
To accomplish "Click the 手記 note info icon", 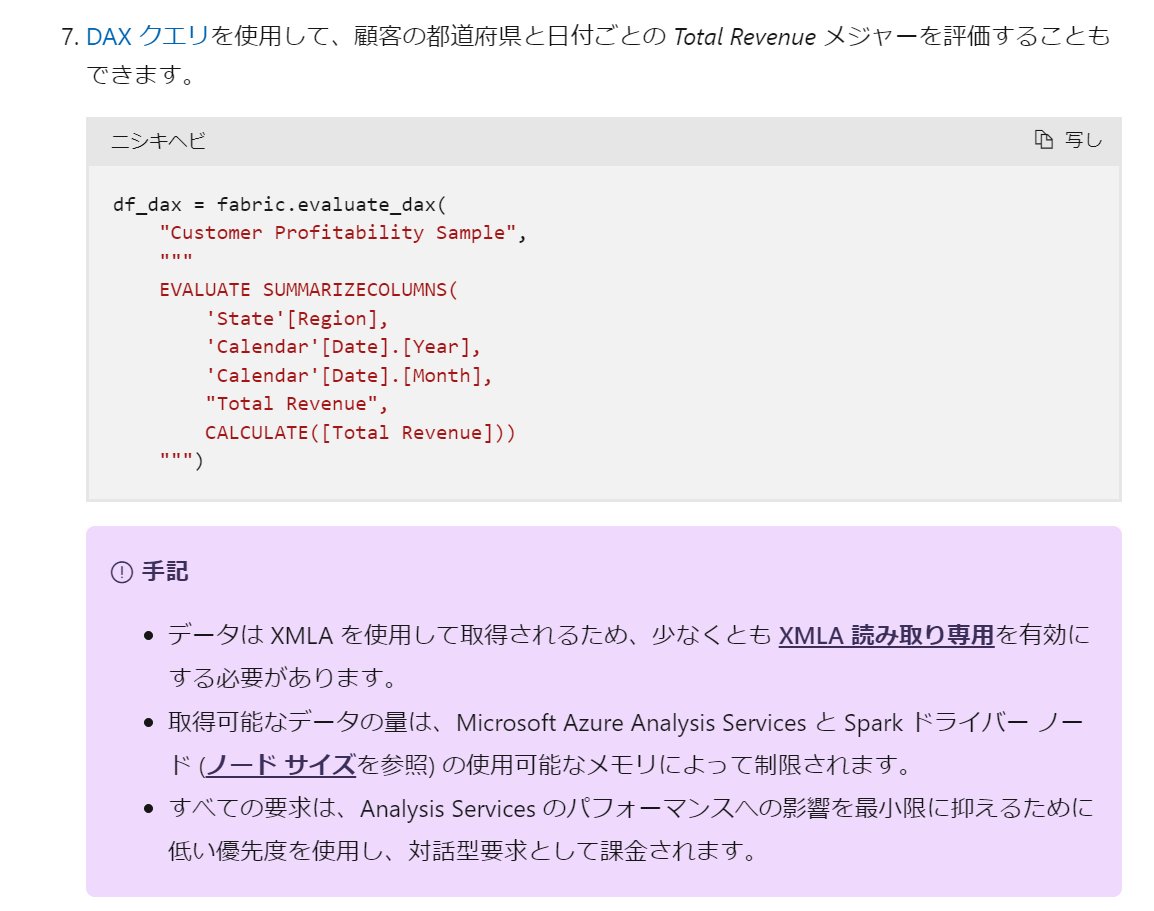I will (x=121, y=572).
